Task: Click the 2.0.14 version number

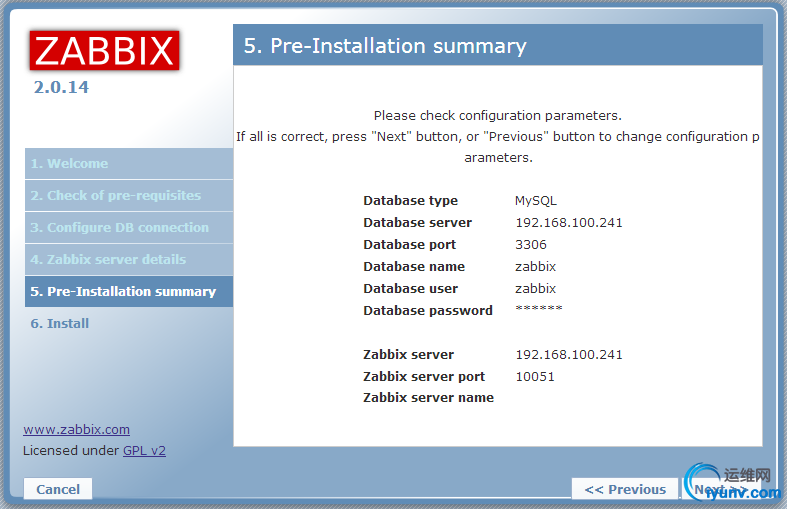Action: point(61,87)
